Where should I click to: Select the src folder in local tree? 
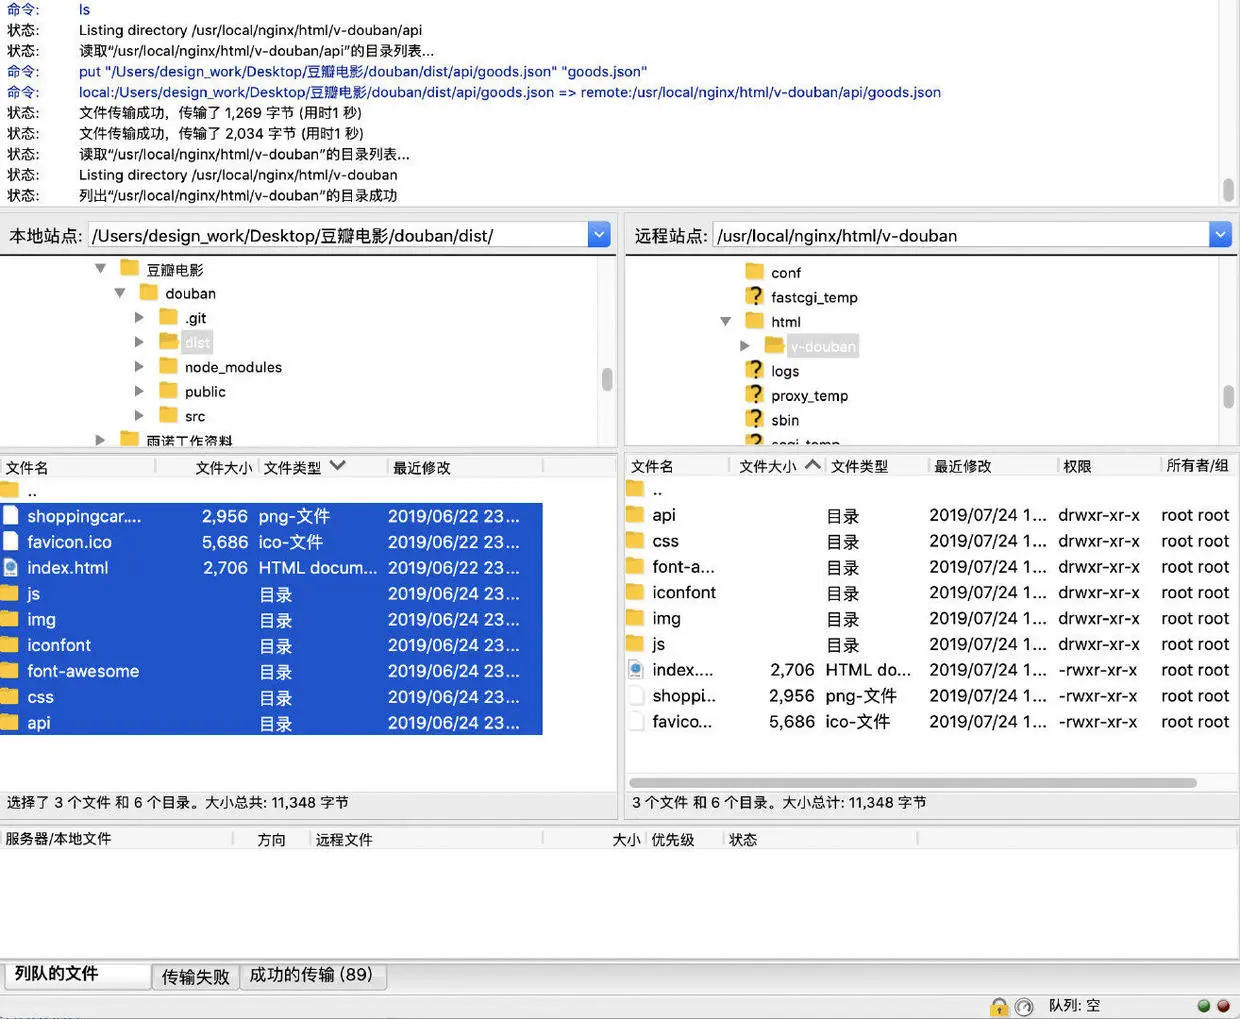coord(195,416)
